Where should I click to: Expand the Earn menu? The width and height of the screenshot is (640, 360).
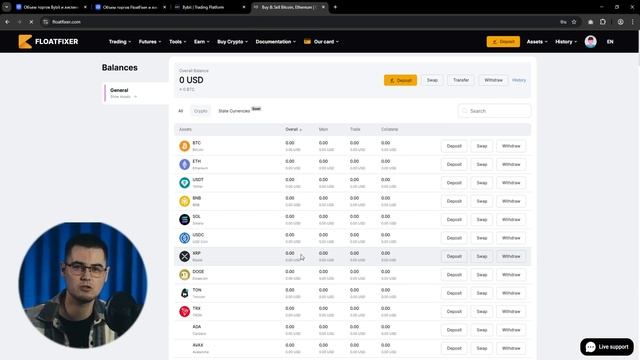(202, 42)
